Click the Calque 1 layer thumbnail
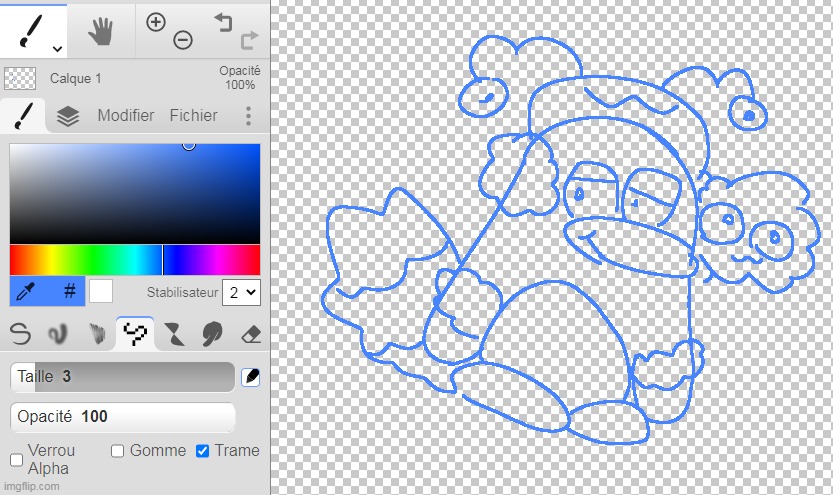 pyautogui.click(x=20, y=78)
